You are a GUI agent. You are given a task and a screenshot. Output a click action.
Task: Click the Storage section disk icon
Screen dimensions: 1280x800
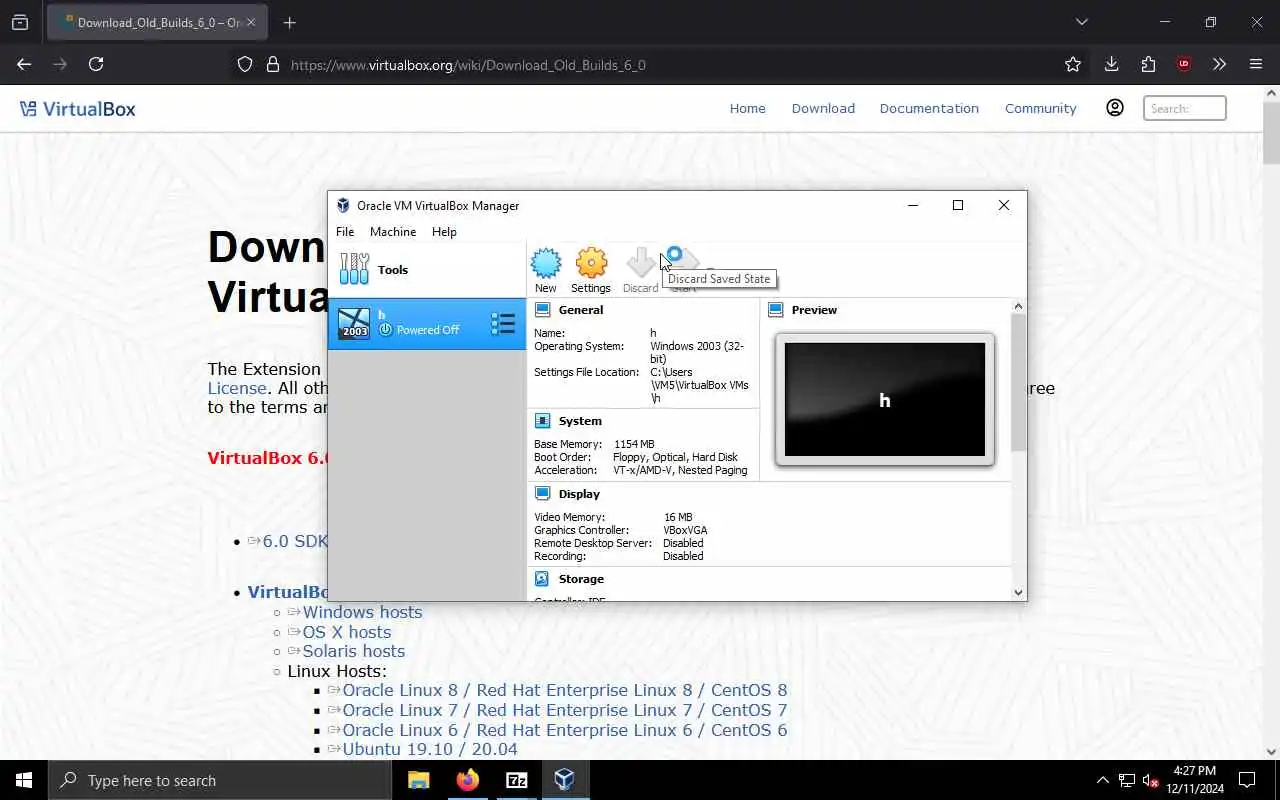543,579
